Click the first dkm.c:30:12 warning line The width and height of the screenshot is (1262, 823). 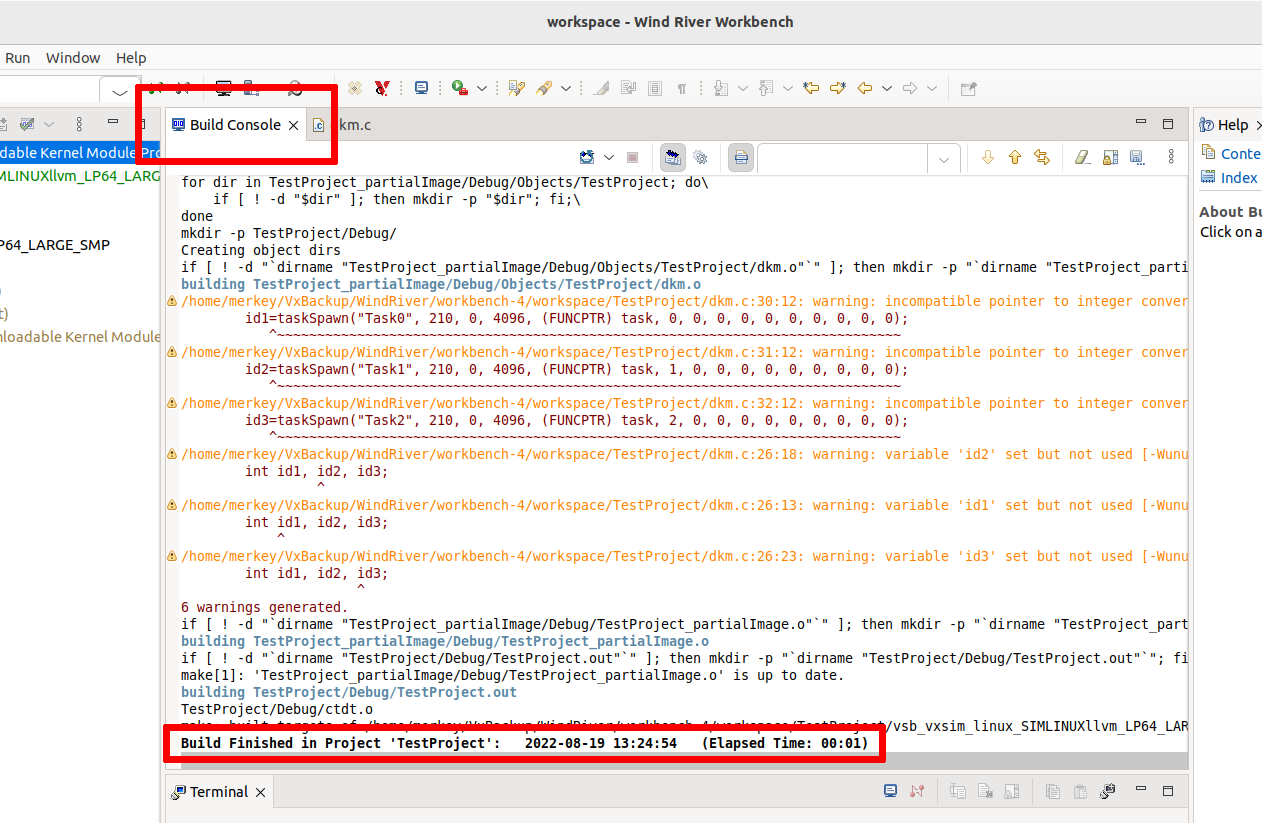point(684,301)
